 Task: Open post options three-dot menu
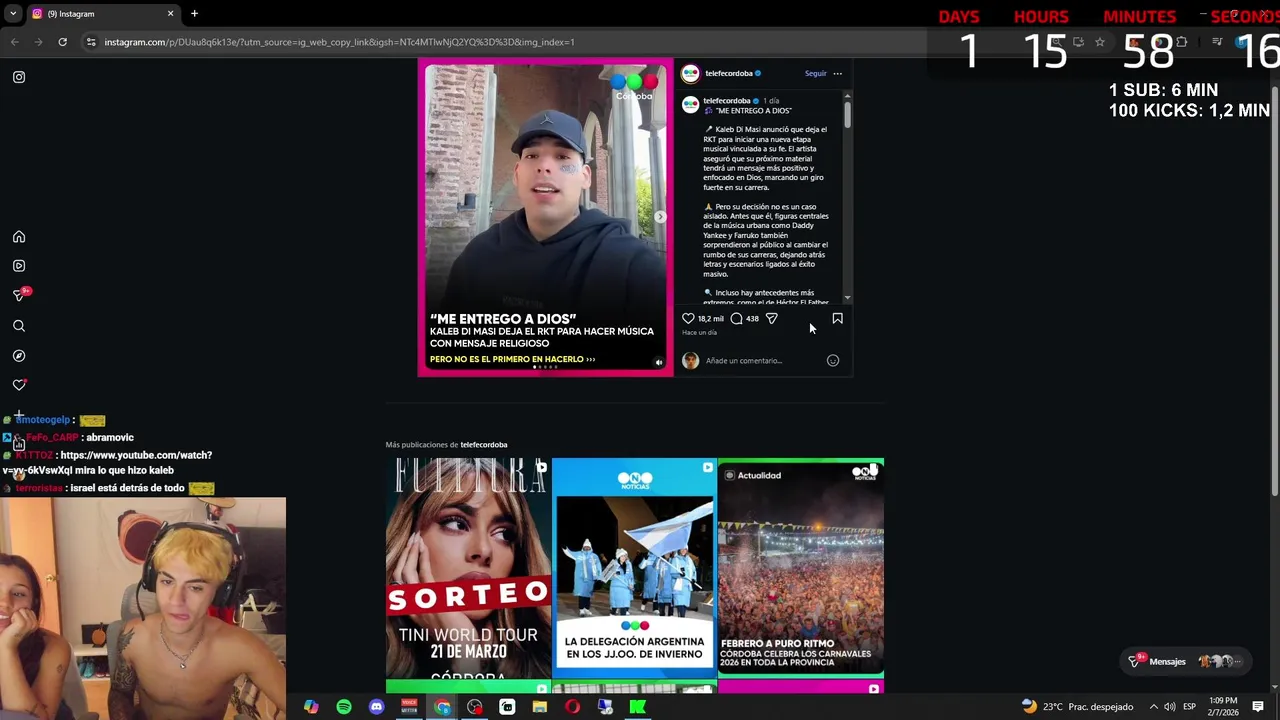pos(838,73)
